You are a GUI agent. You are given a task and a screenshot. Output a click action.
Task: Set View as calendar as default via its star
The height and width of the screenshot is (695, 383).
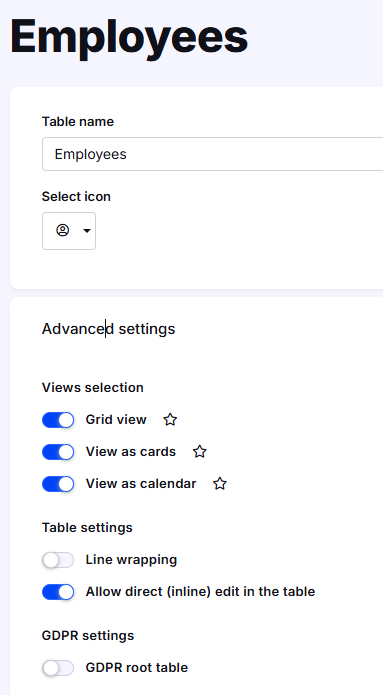pos(220,484)
